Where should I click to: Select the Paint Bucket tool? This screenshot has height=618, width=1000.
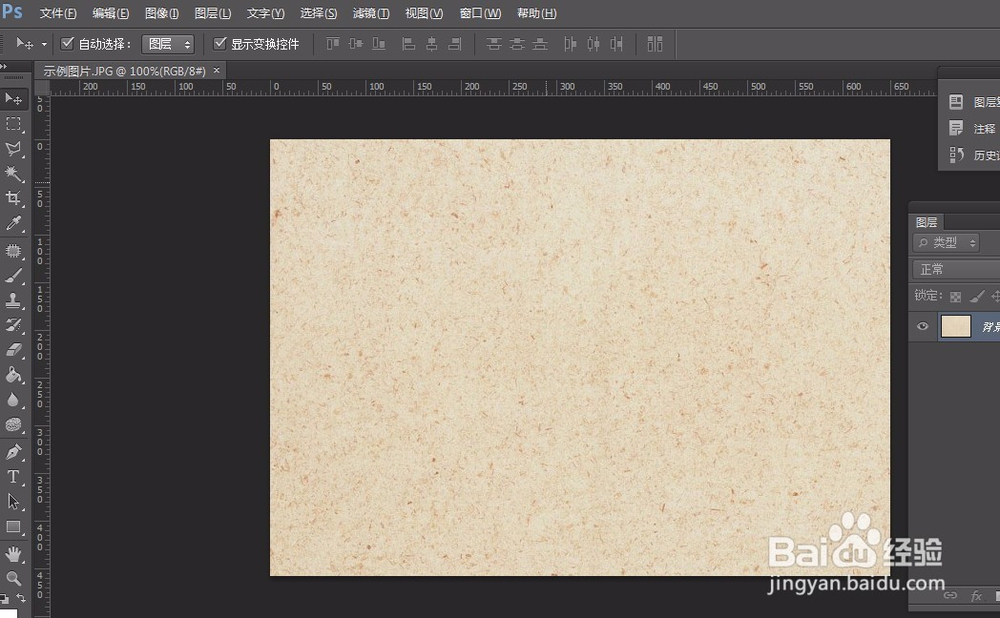point(13,375)
